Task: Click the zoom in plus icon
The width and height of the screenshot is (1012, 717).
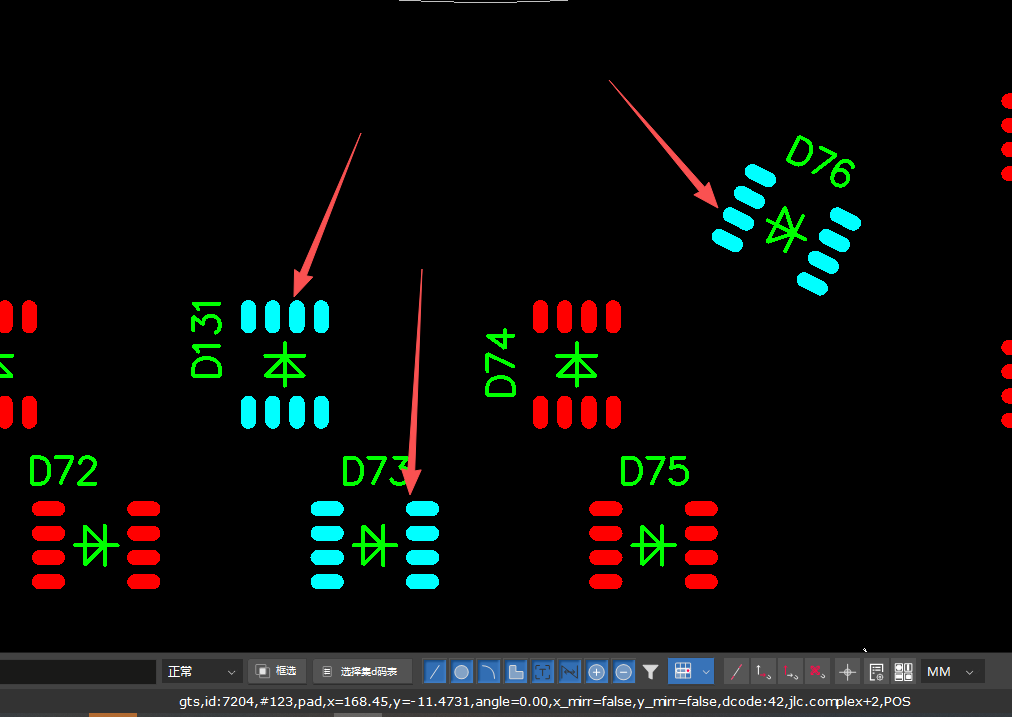Action: [x=597, y=671]
